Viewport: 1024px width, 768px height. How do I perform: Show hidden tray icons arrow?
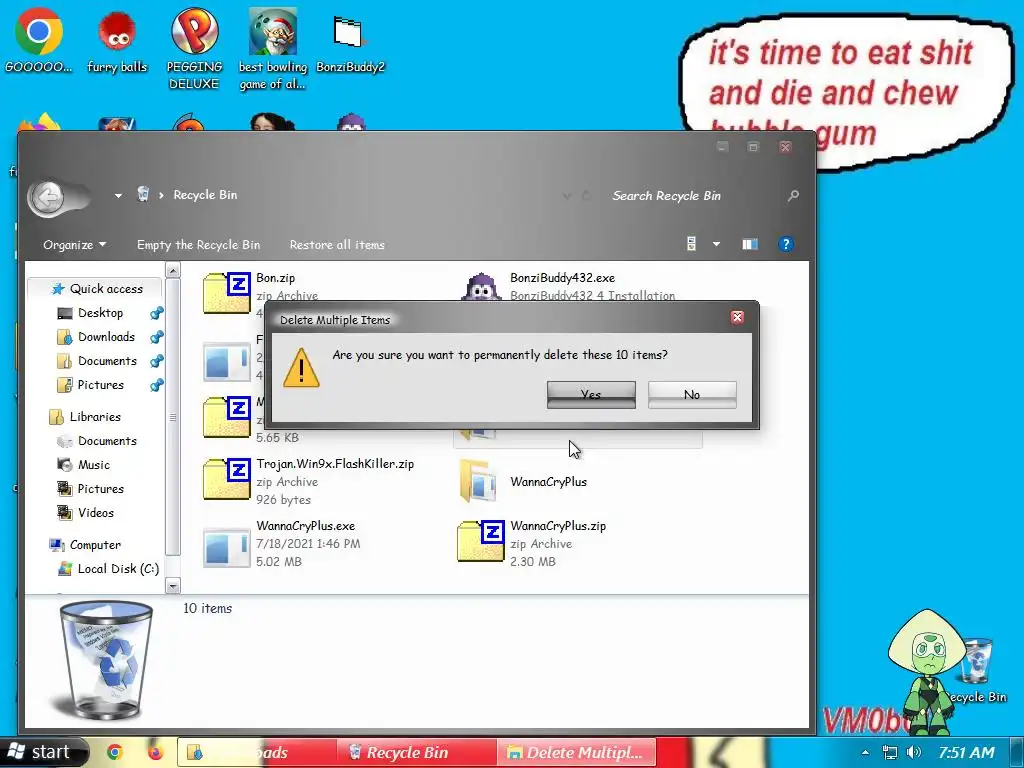point(865,752)
